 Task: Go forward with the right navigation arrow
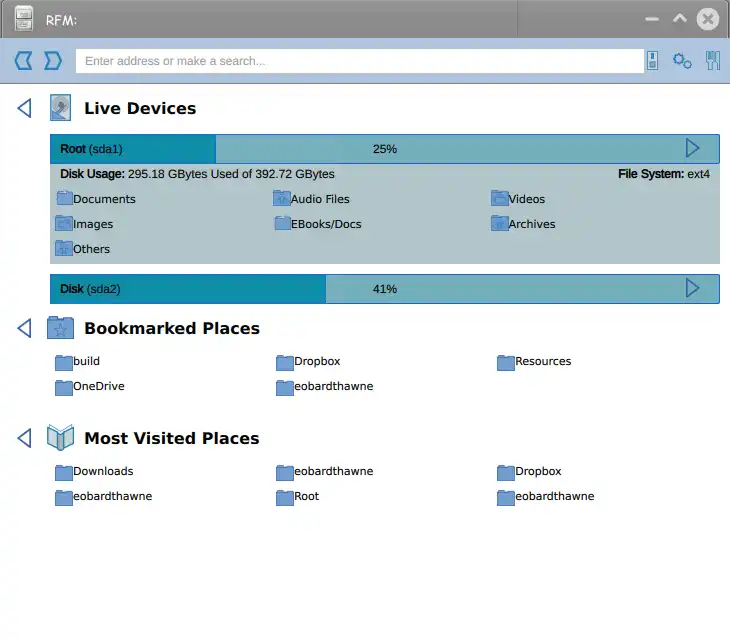point(53,61)
